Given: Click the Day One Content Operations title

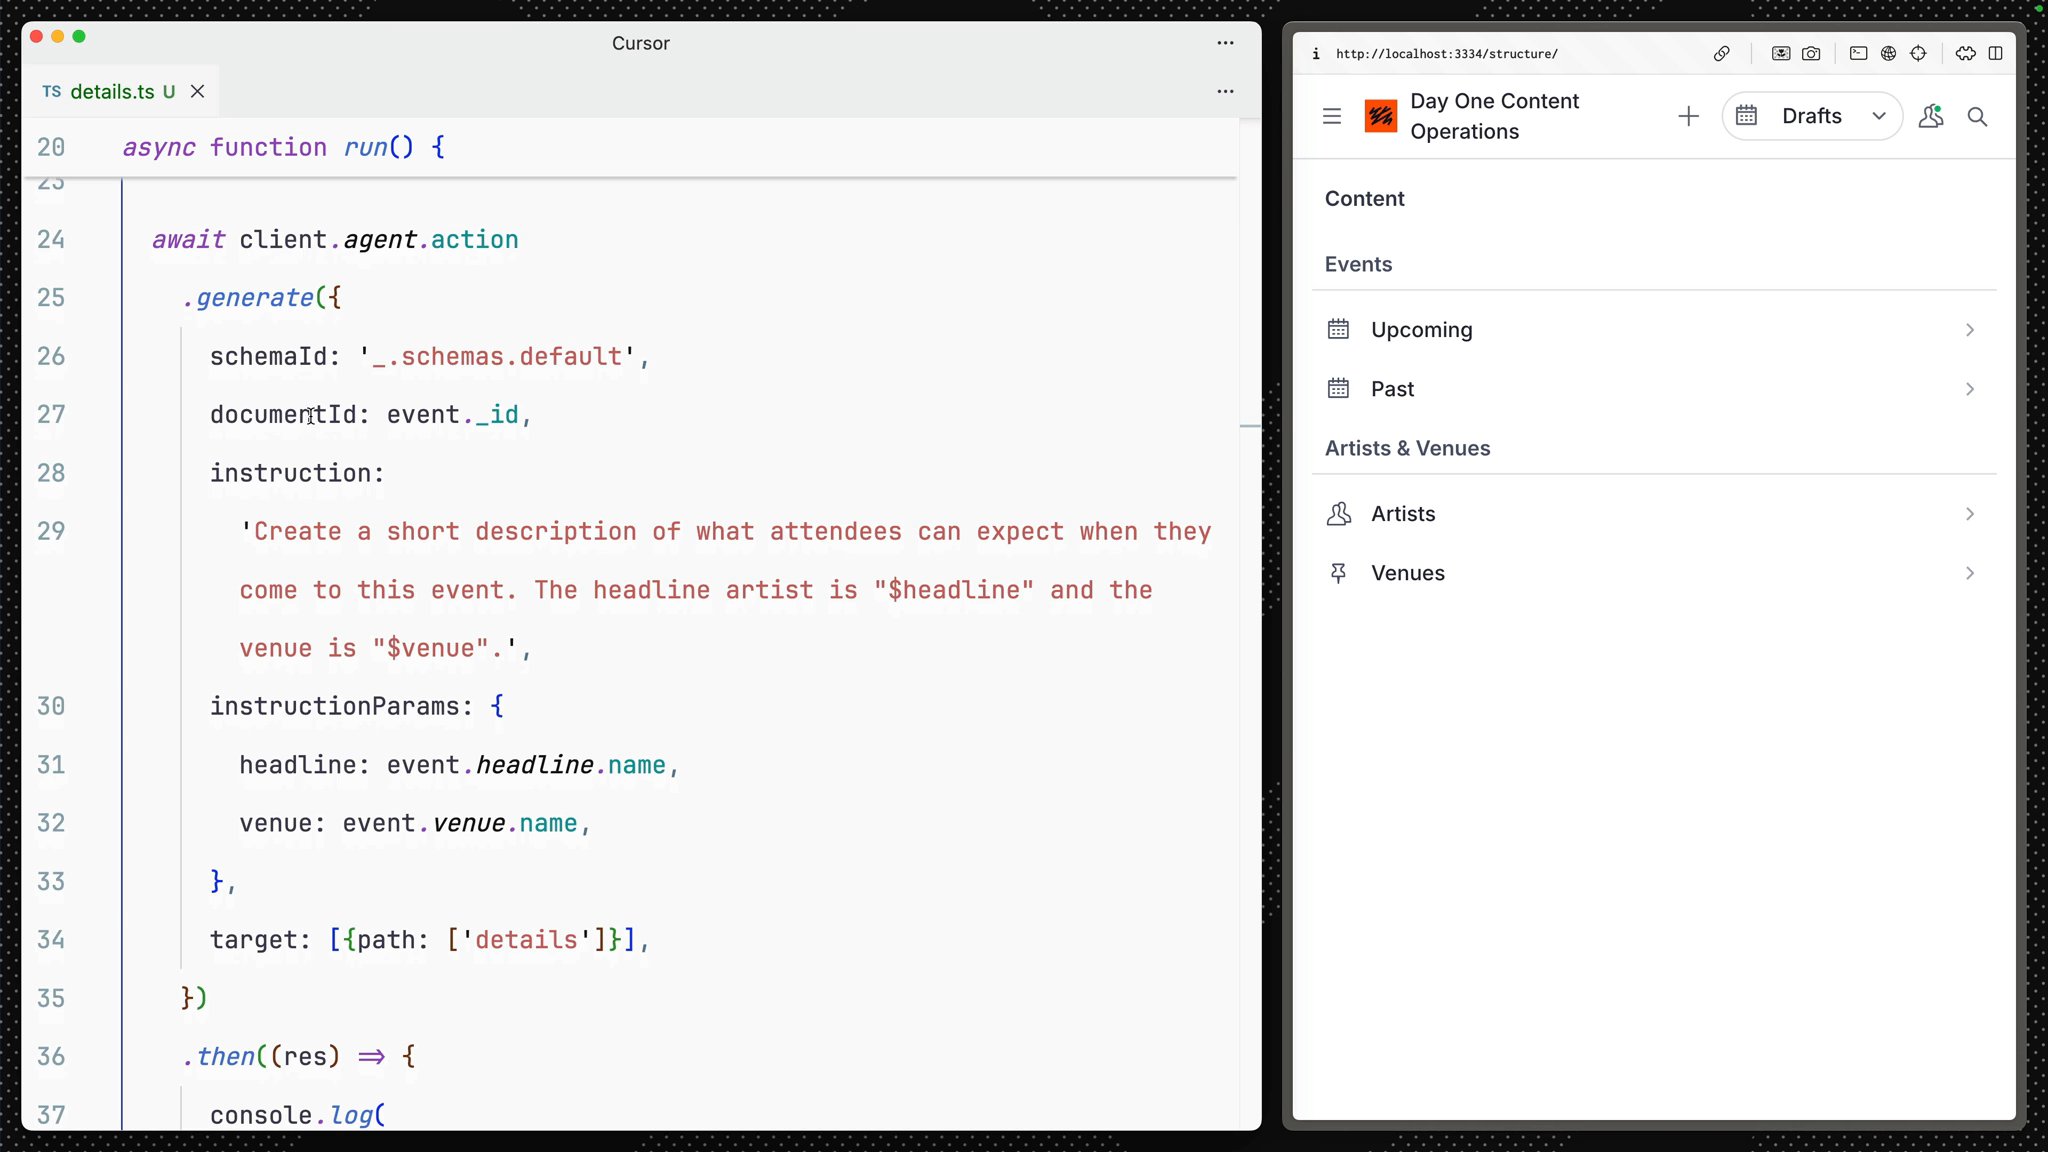Looking at the screenshot, I should pos(1494,116).
